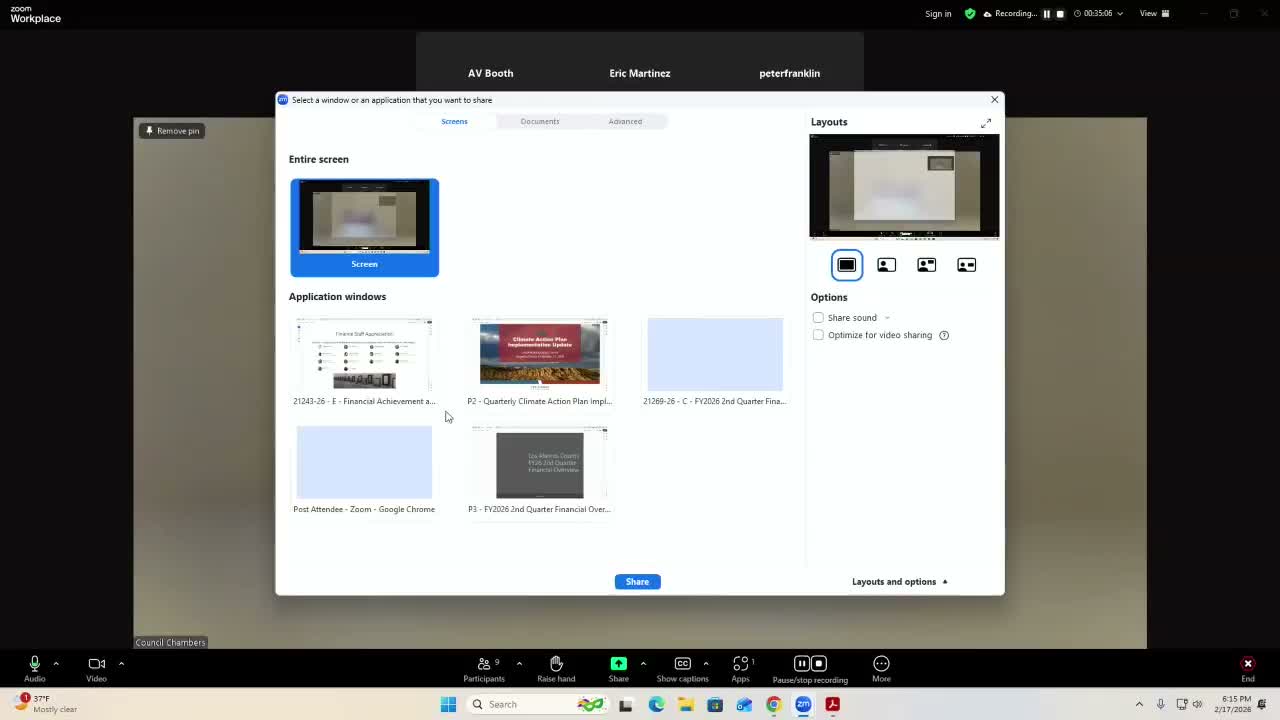This screenshot has height=720, width=1280.
Task: Click the Remove pin button
Action: (172, 131)
